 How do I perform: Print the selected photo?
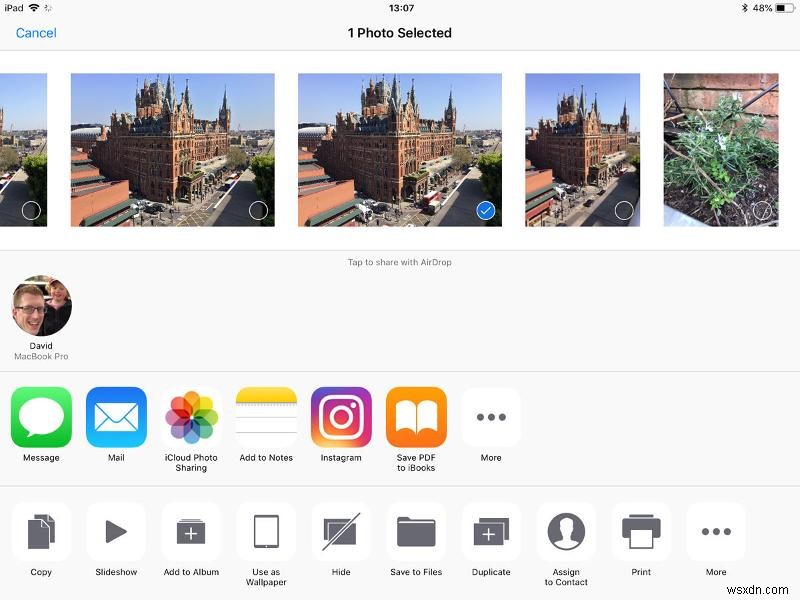(x=641, y=531)
